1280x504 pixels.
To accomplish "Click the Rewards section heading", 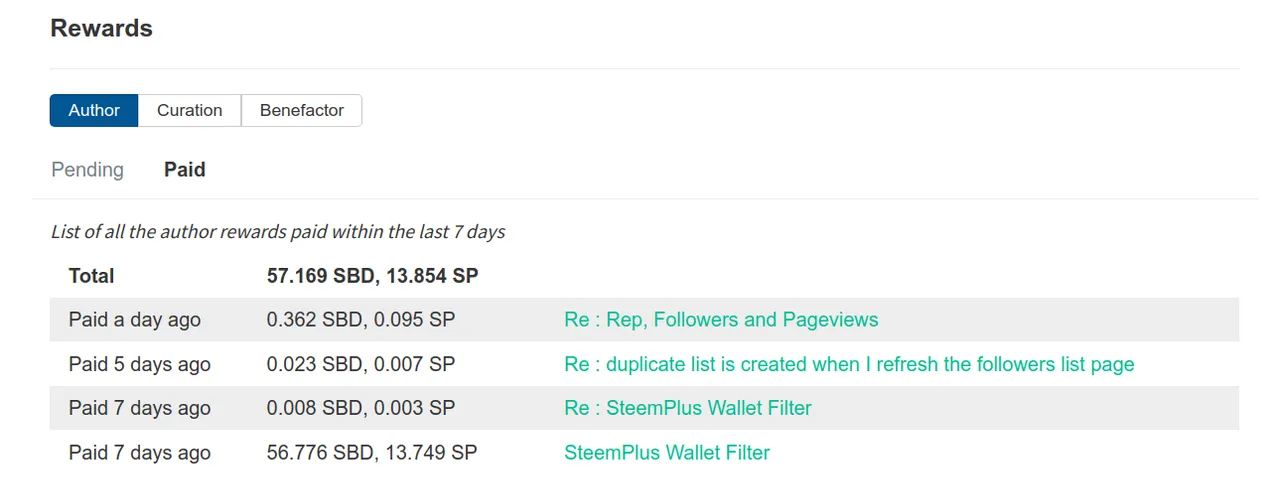I will click(x=101, y=28).
